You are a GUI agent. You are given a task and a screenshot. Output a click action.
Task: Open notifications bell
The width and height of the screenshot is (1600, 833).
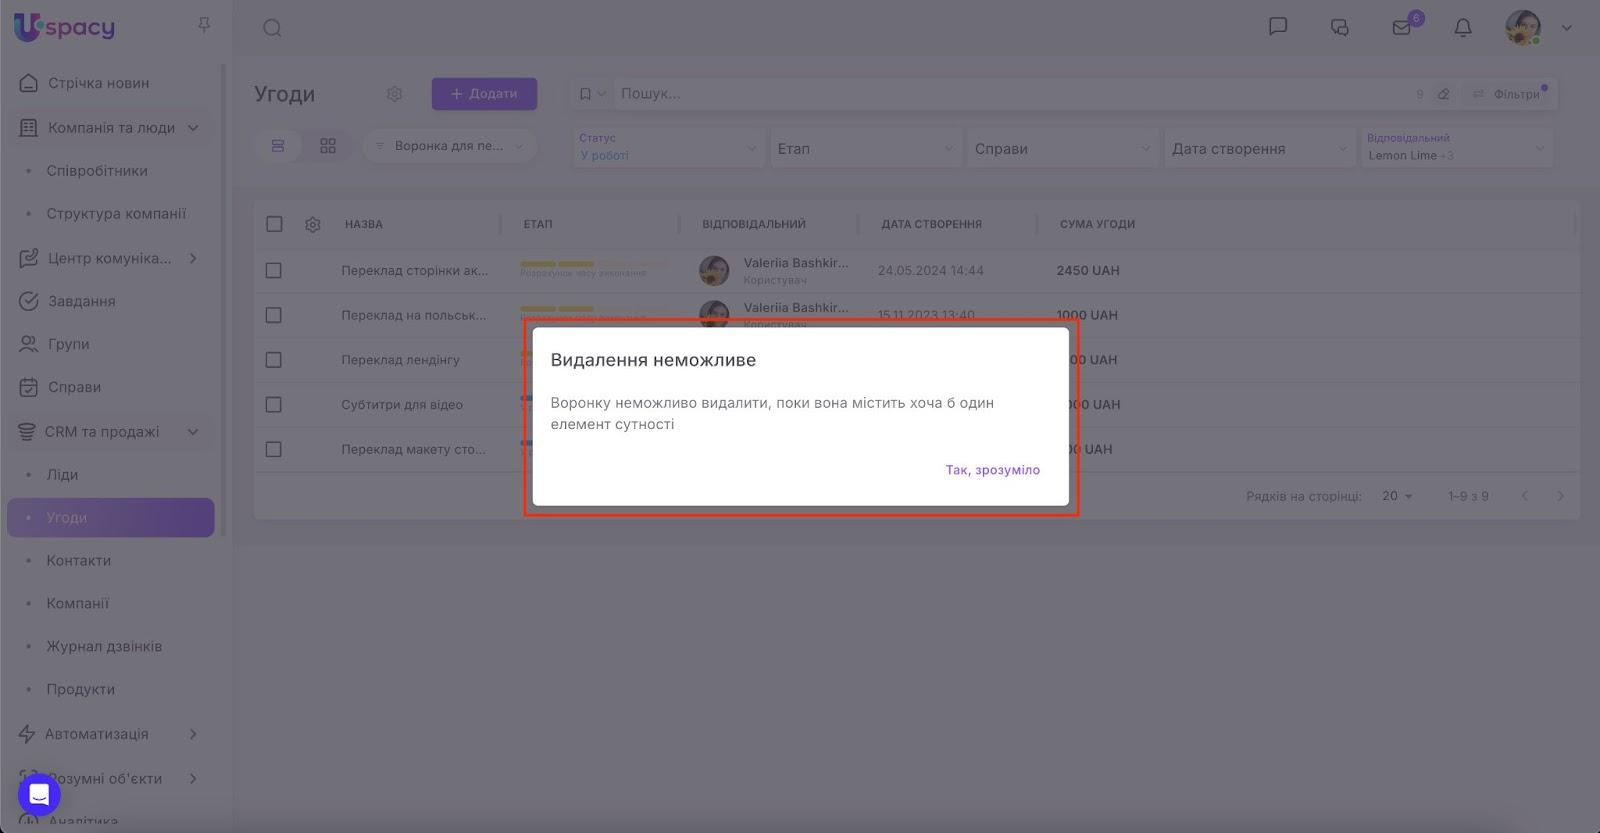[1463, 28]
